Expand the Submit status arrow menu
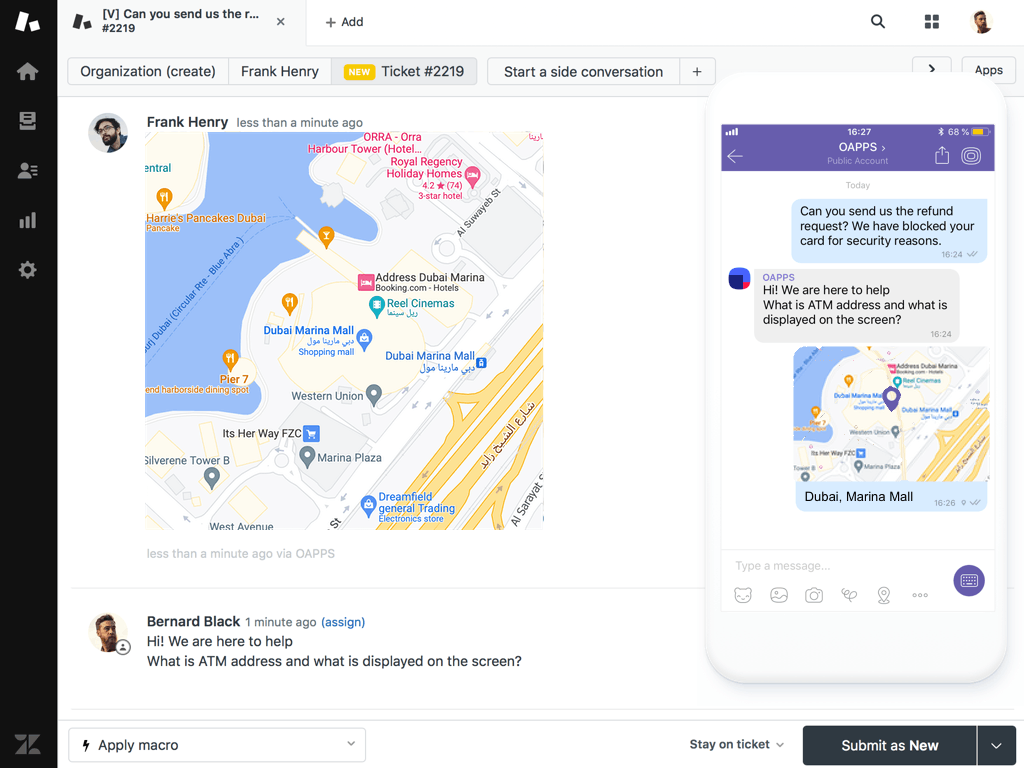1024x768 pixels. click(x=996, y=746)
